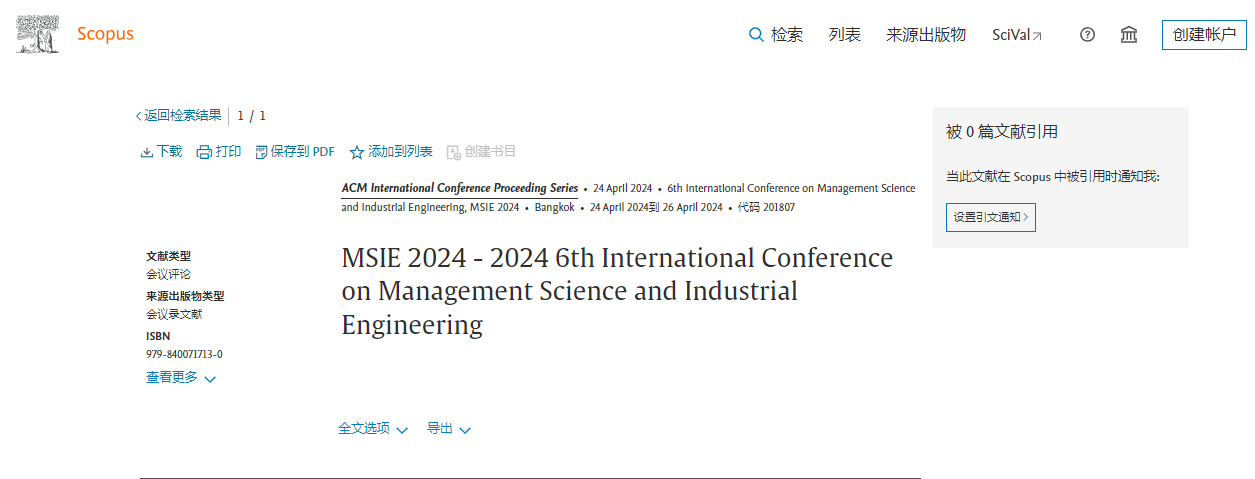This screenshot has width=1255, height=479.
Task: Click the 被 0 篇文献引用 heading
Action: [1002, 132]
